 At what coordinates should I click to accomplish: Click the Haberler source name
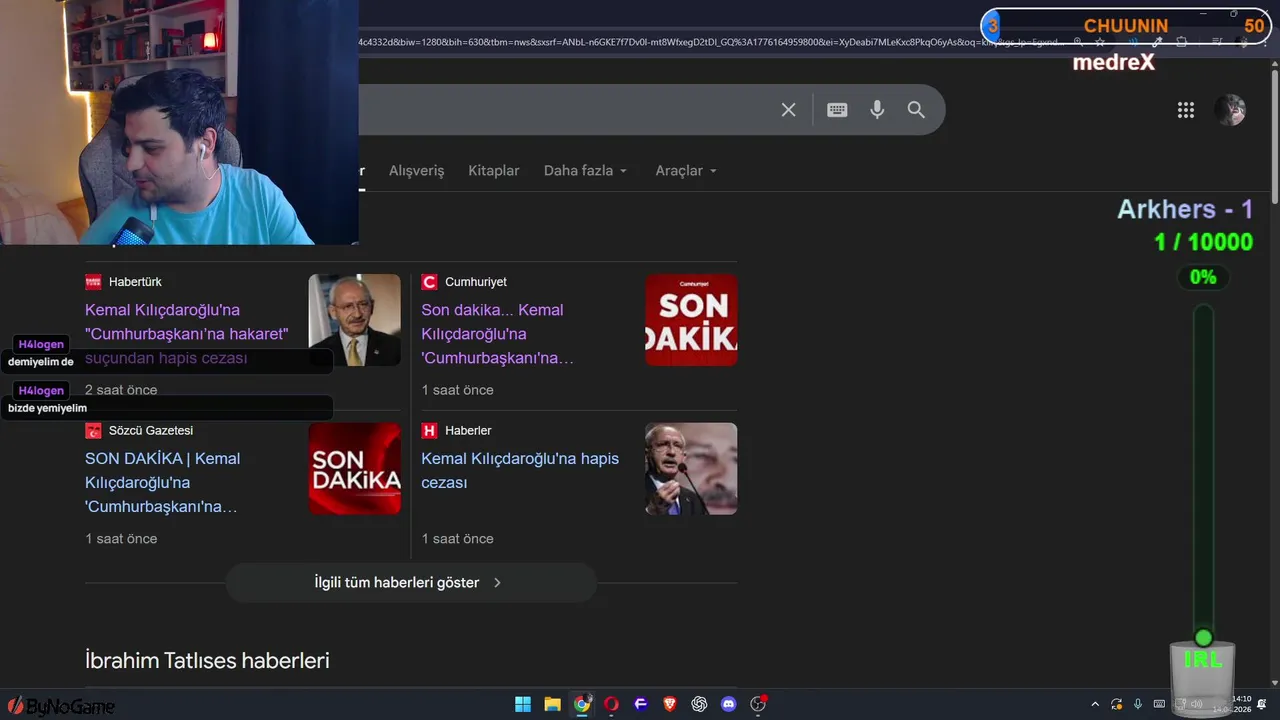[468, 430]
